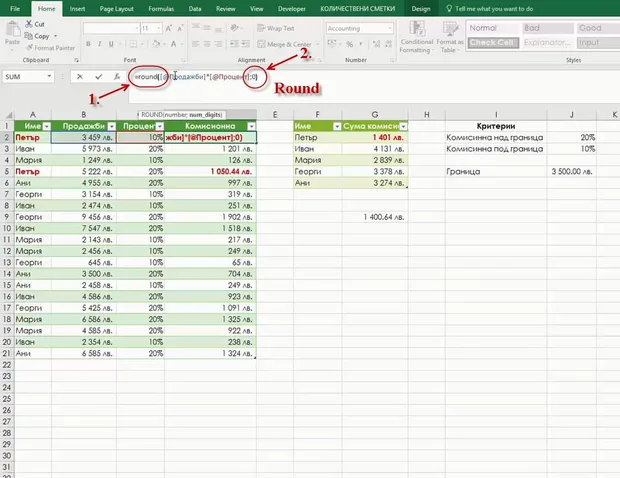The width and height of the screenshot is (620, 478).
Task: Toggle Bold formatting
Action: click(x=88, y=44)
